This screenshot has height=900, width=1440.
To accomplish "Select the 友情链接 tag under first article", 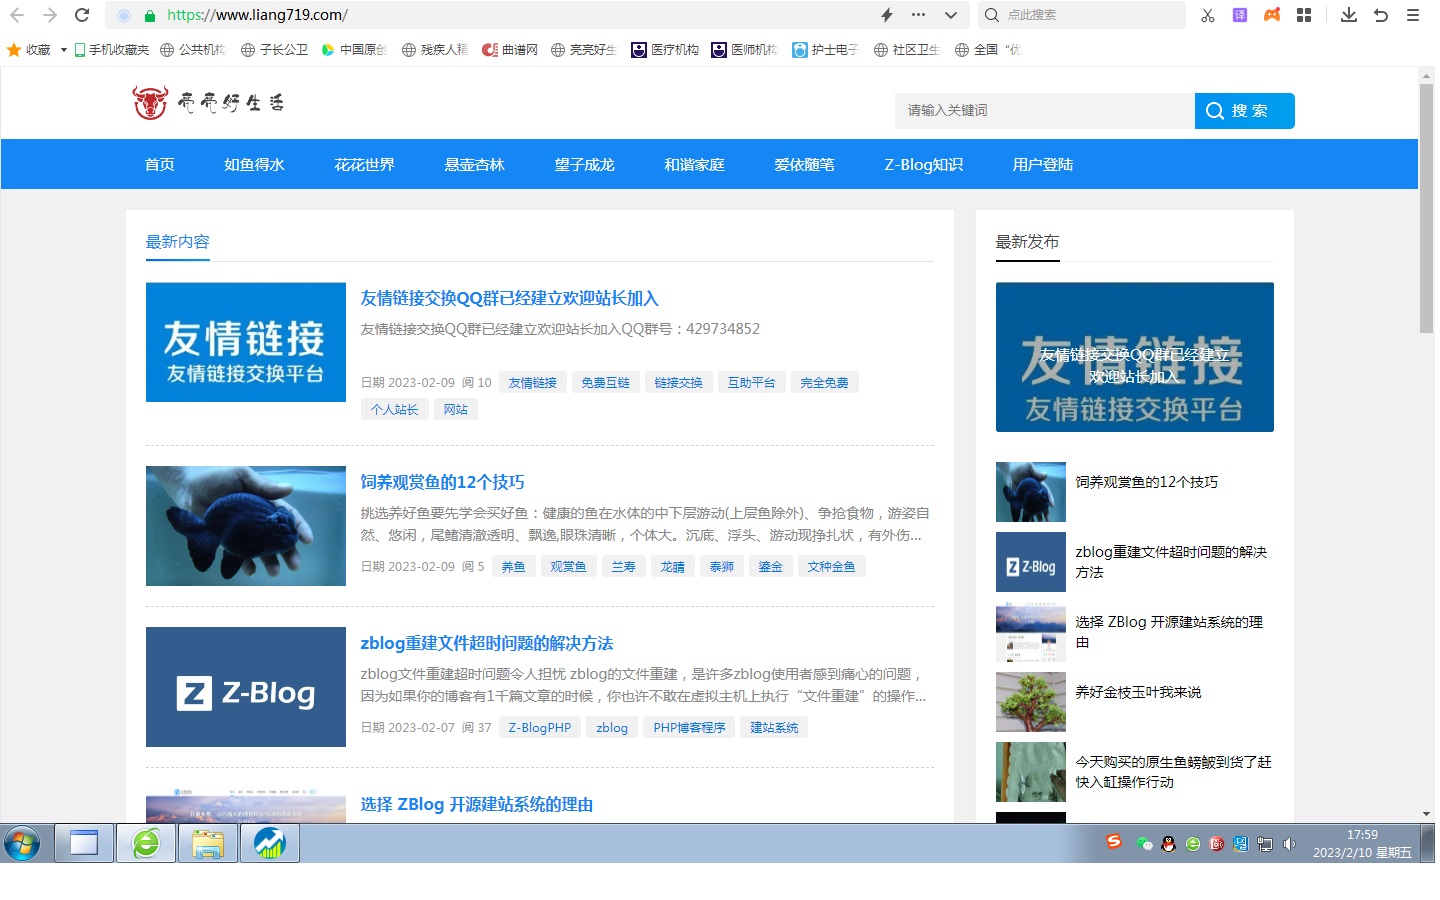I will click(x=533, y=383).
